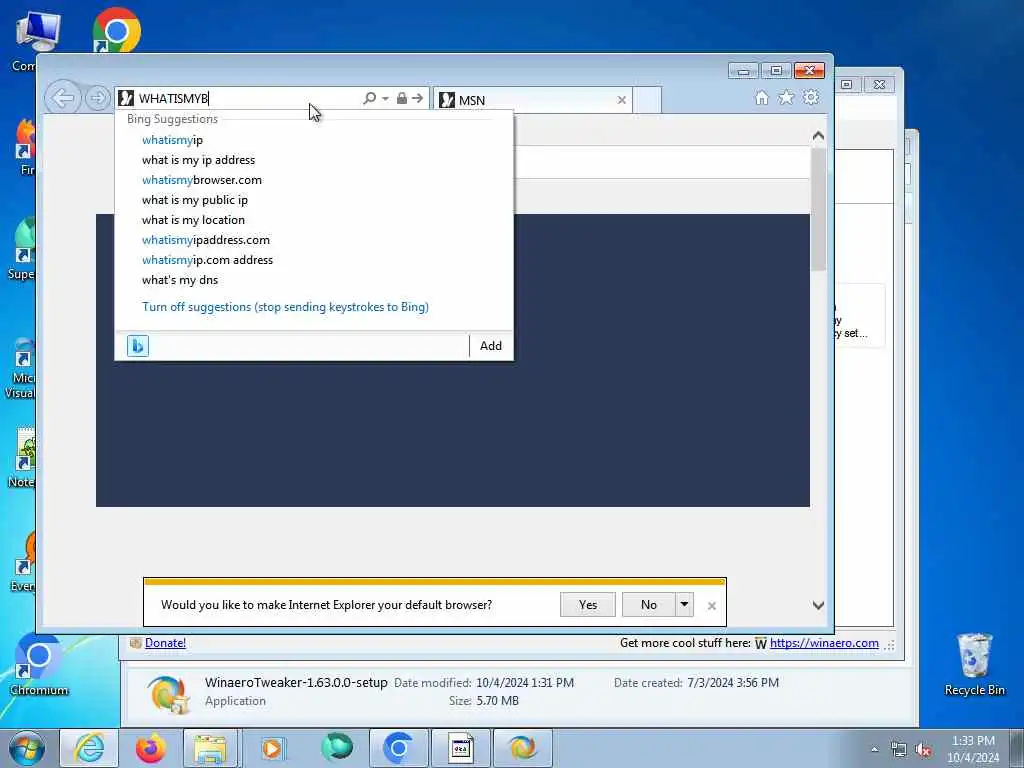Click the Add search provider button
This screenshot has width=1024, height=768.
pos(491,346)
